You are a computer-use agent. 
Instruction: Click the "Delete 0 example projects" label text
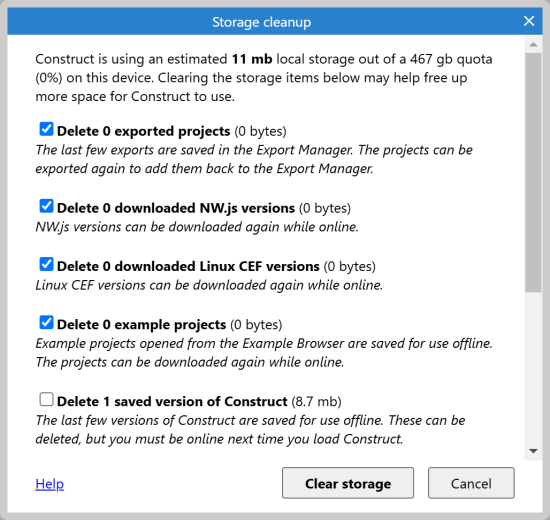pyautogui.click(x=141, y=325)
